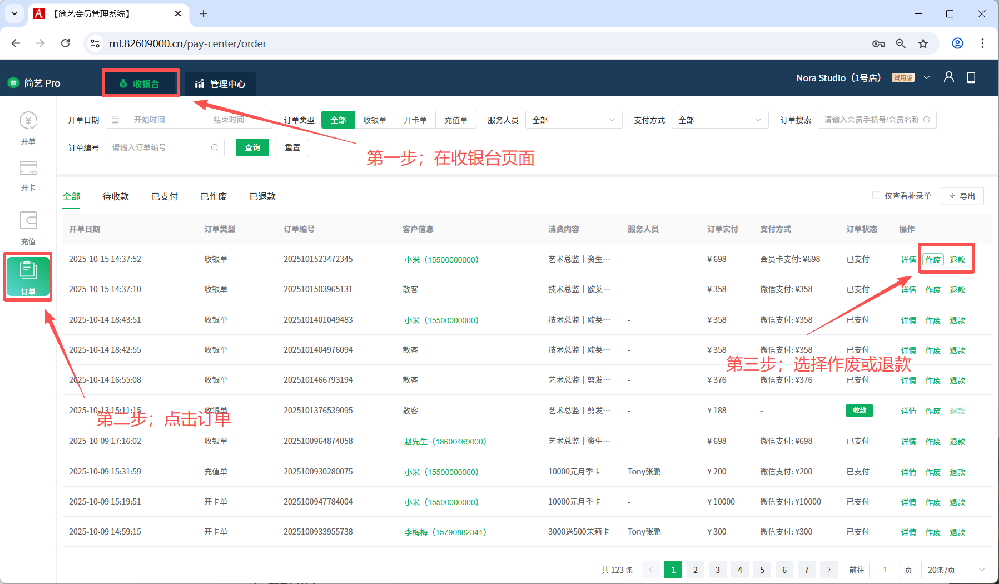Open customer 李梅梅 link
Screen dimensions: 999x584
point(445,532)
